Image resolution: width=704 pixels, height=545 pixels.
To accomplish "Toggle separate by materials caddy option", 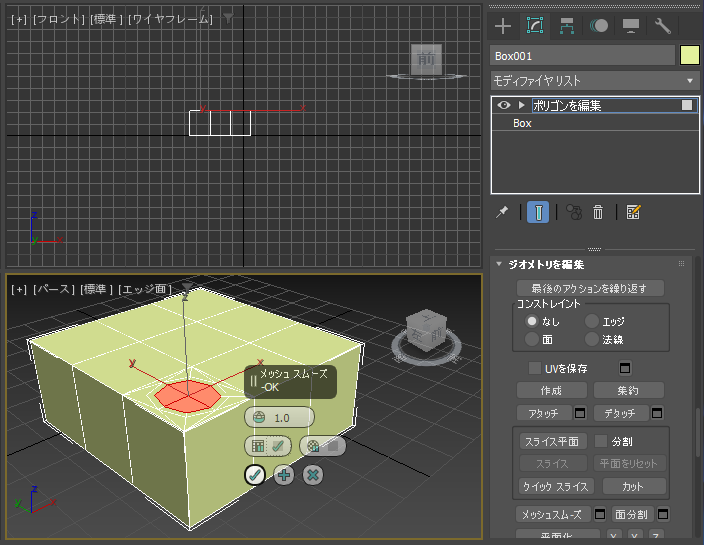I will 322,446.
